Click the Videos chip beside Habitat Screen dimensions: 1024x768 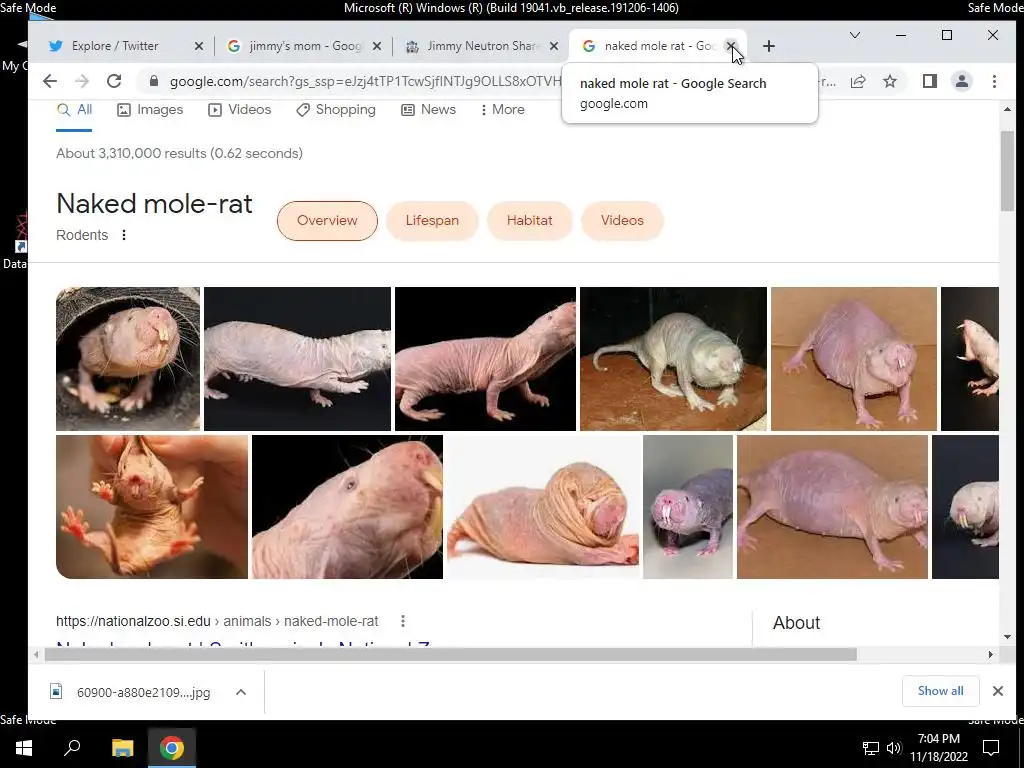(622, 221)
